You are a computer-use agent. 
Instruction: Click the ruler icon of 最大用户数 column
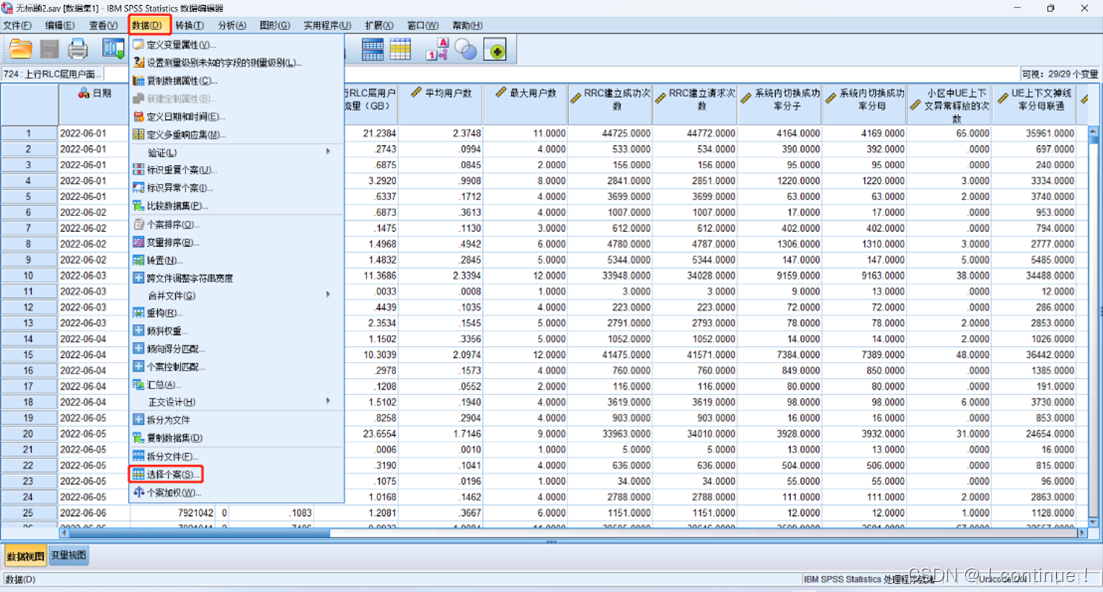point(501,92)
